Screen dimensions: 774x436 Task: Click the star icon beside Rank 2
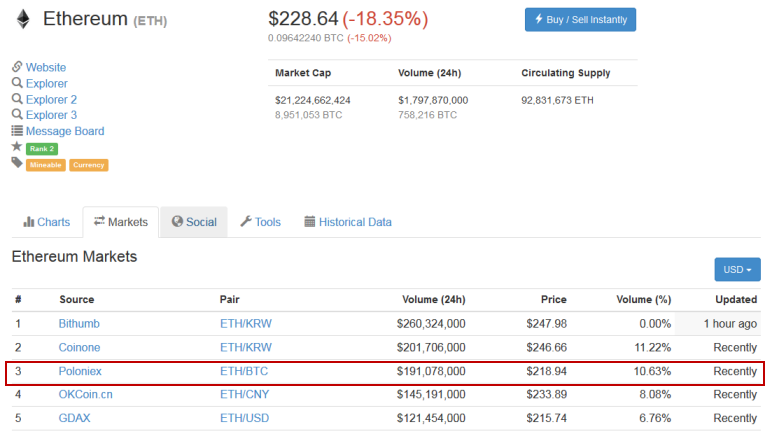17,147
